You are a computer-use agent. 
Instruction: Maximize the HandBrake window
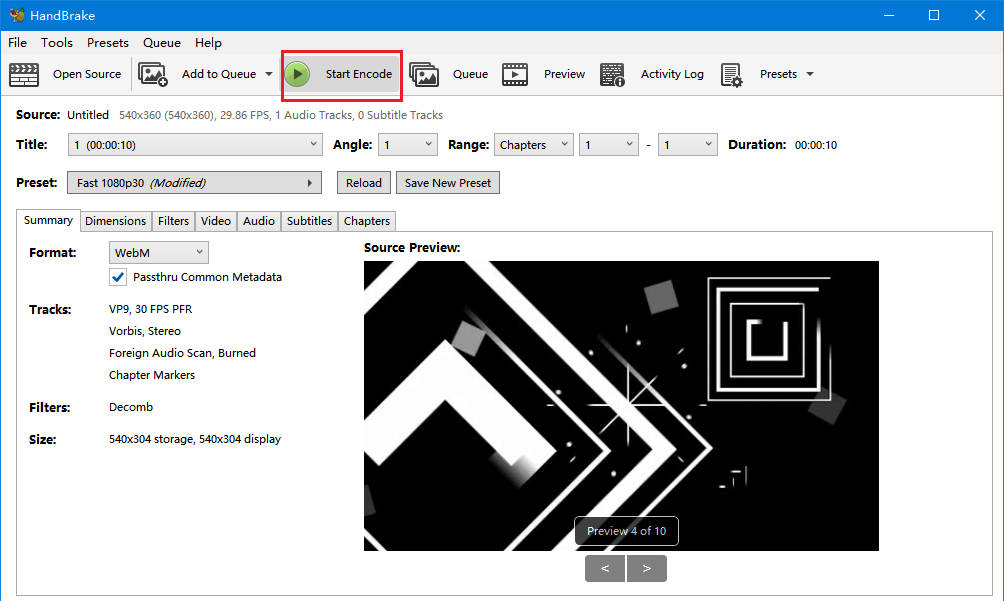934,15
